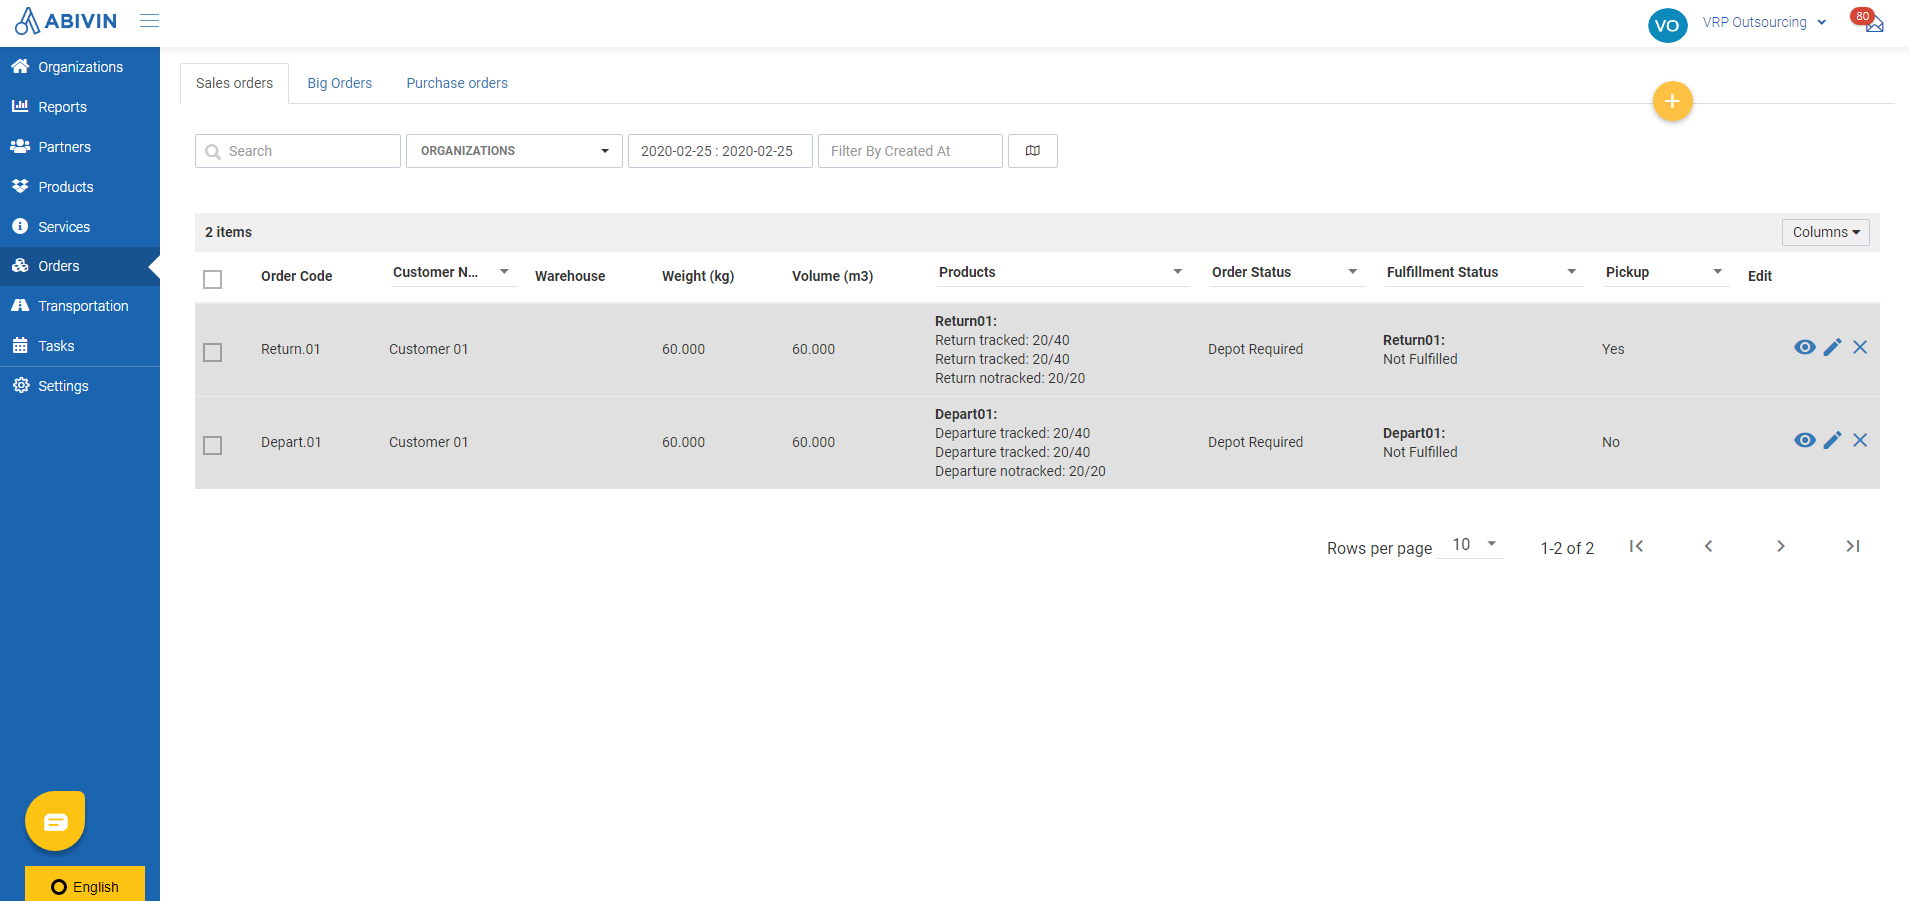1909x901 pixels.
Task: Click Return.01 order code cell
Action: tap(290, 349)
